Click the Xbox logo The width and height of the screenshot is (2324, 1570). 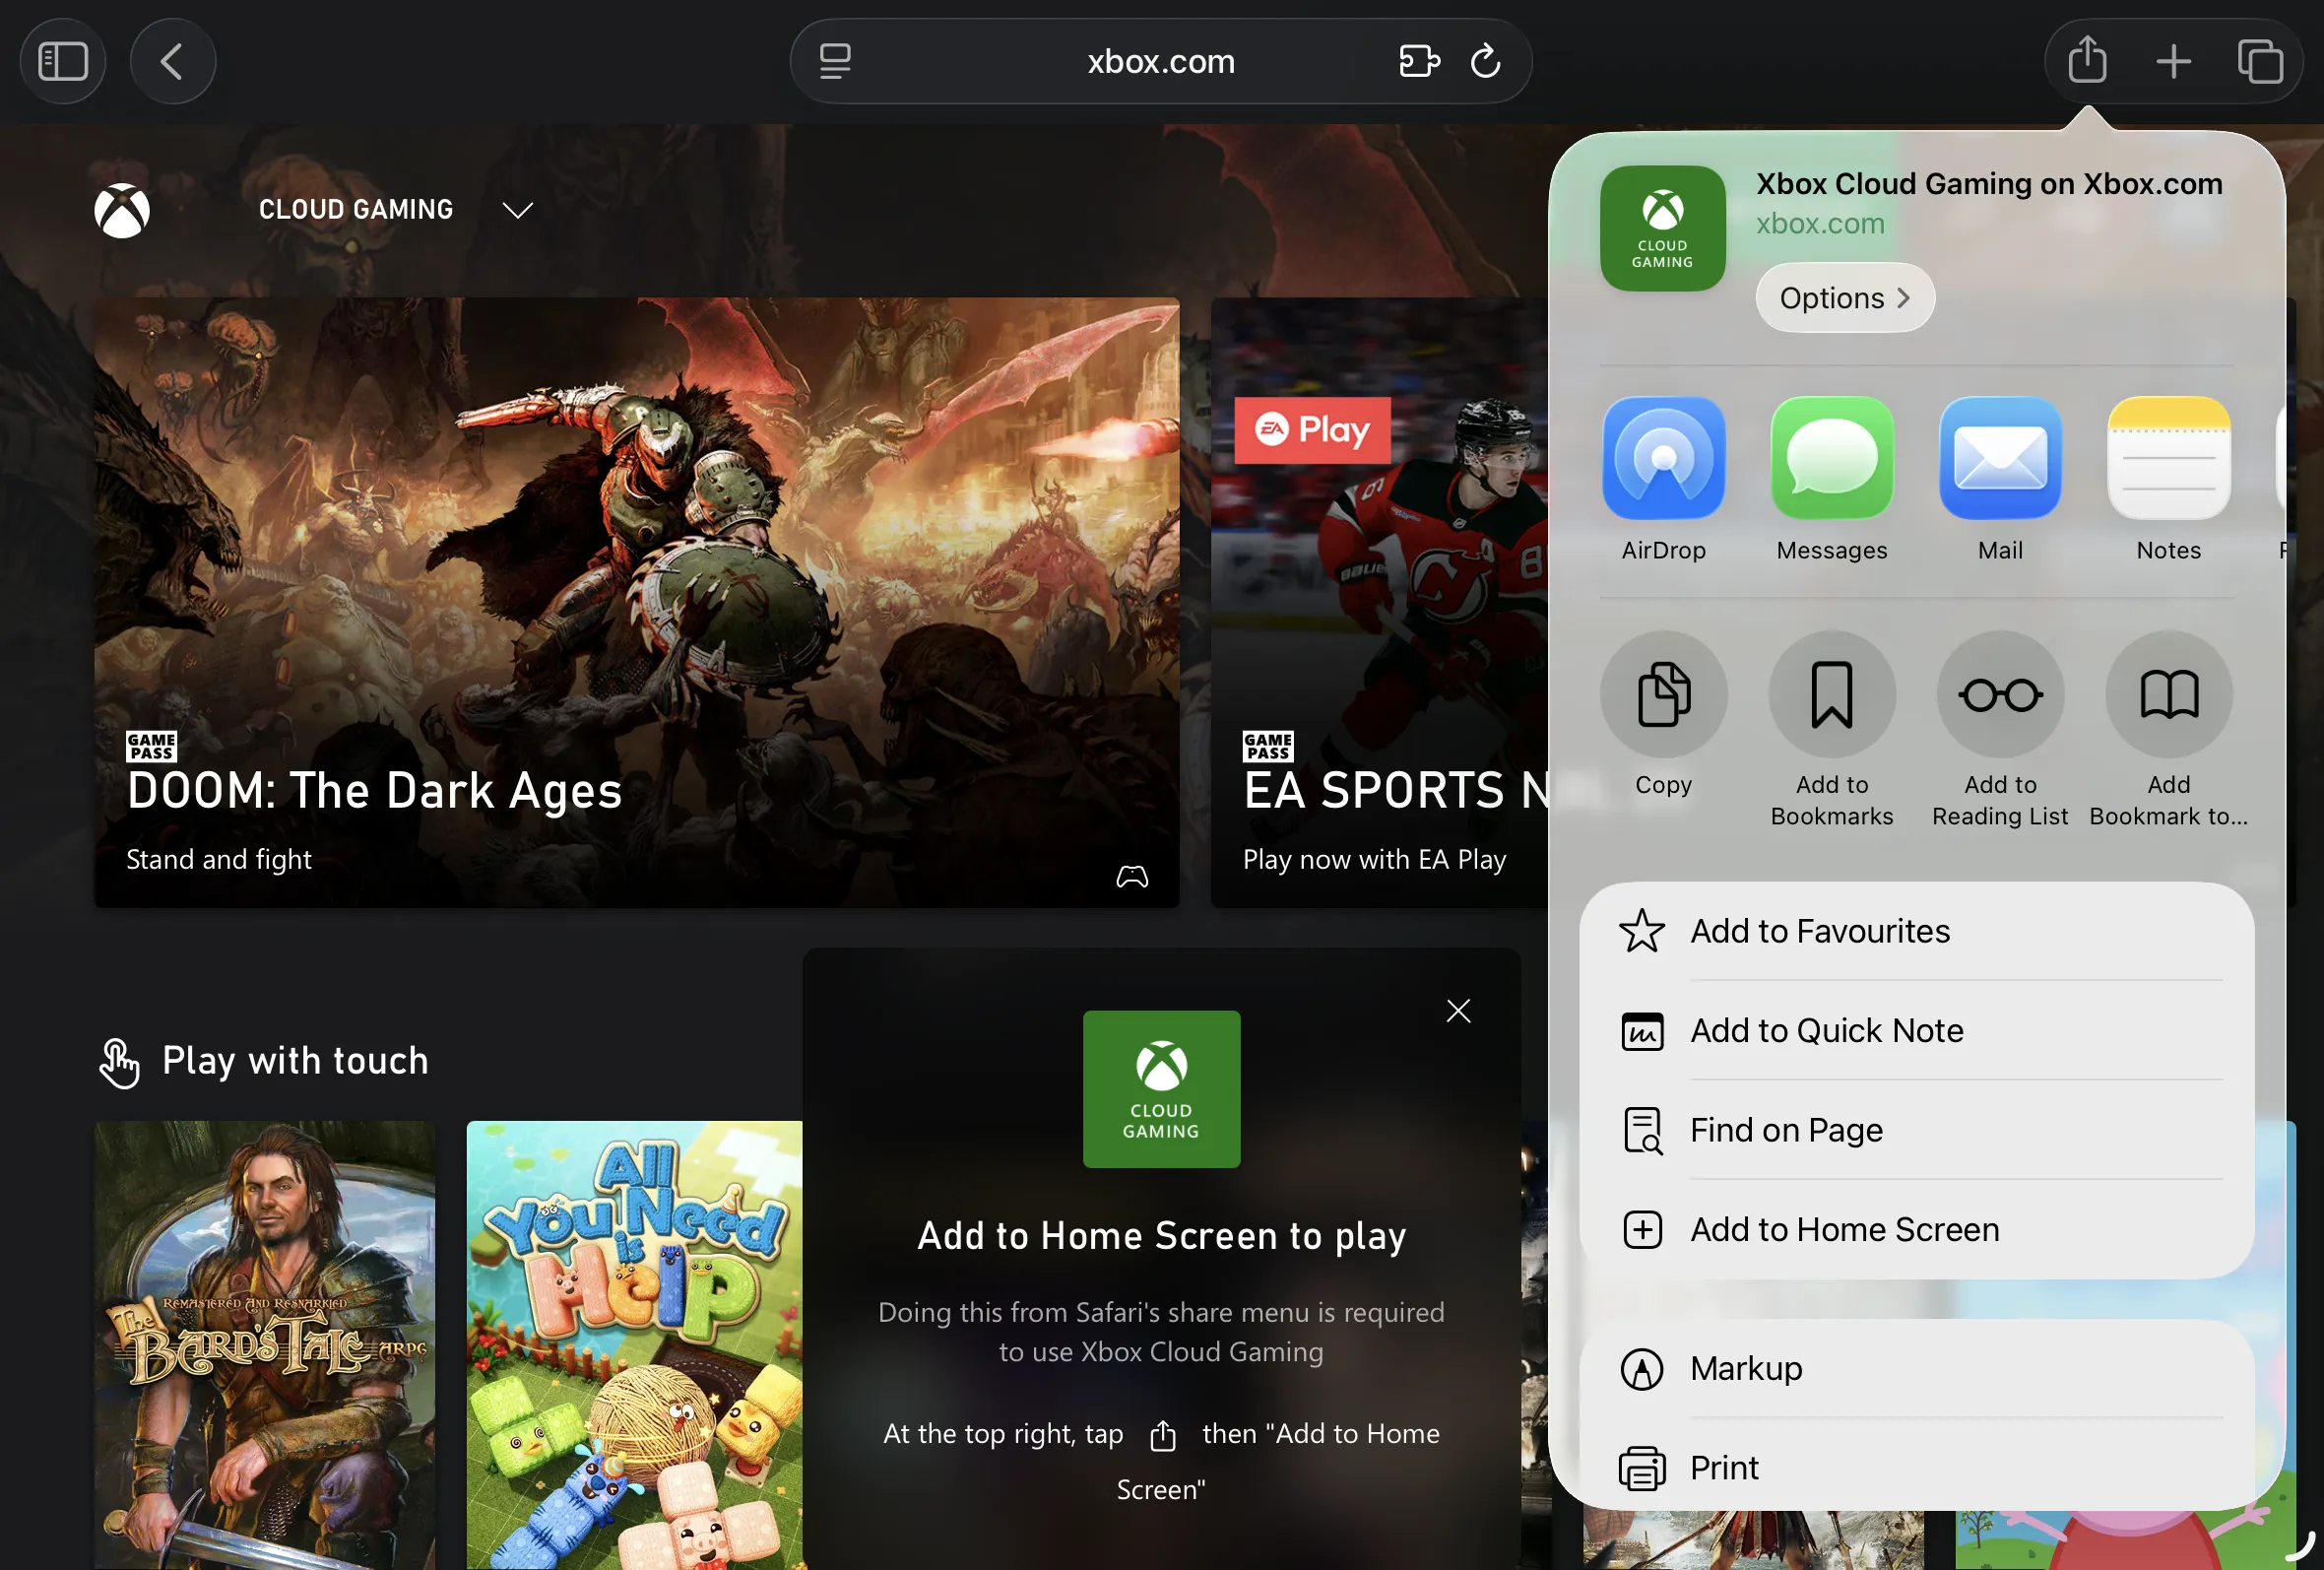(x=121, y=209)
